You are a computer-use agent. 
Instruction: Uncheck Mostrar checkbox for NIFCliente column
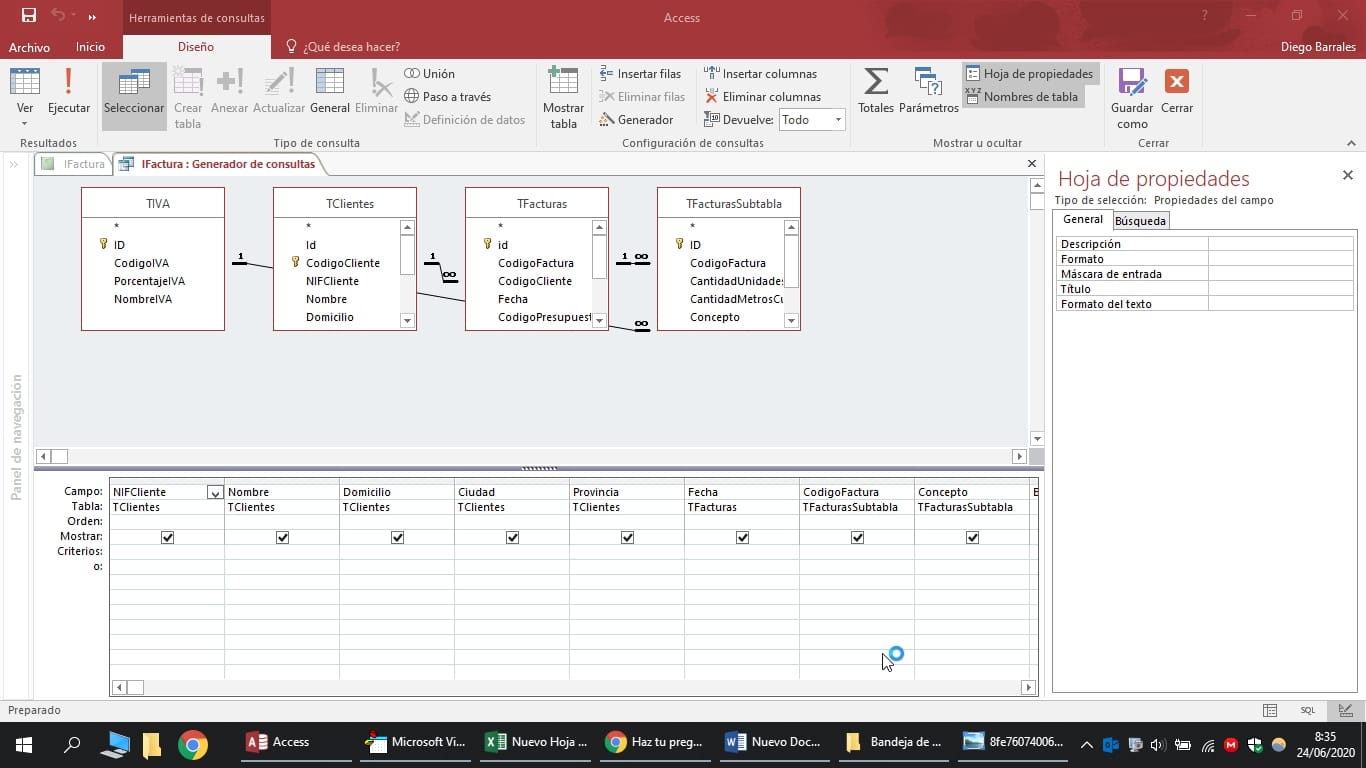point(167,538)
